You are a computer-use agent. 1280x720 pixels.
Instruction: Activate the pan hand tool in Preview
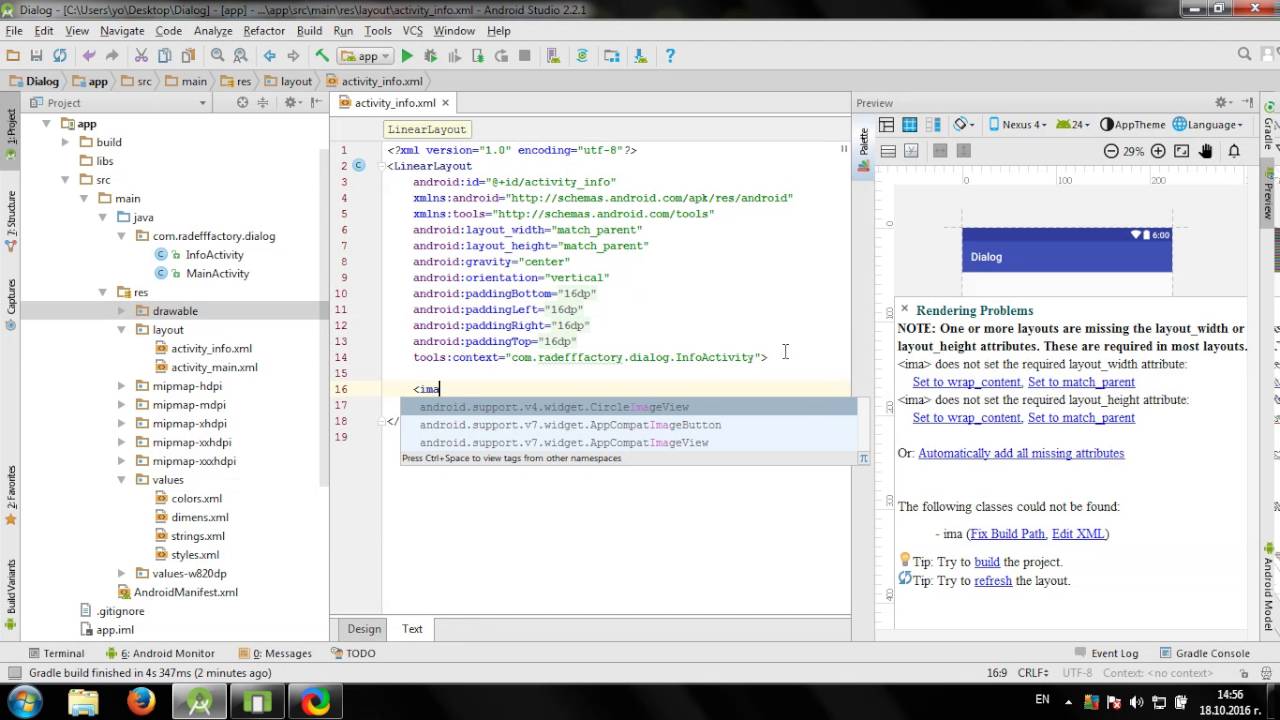(1206, 151)
